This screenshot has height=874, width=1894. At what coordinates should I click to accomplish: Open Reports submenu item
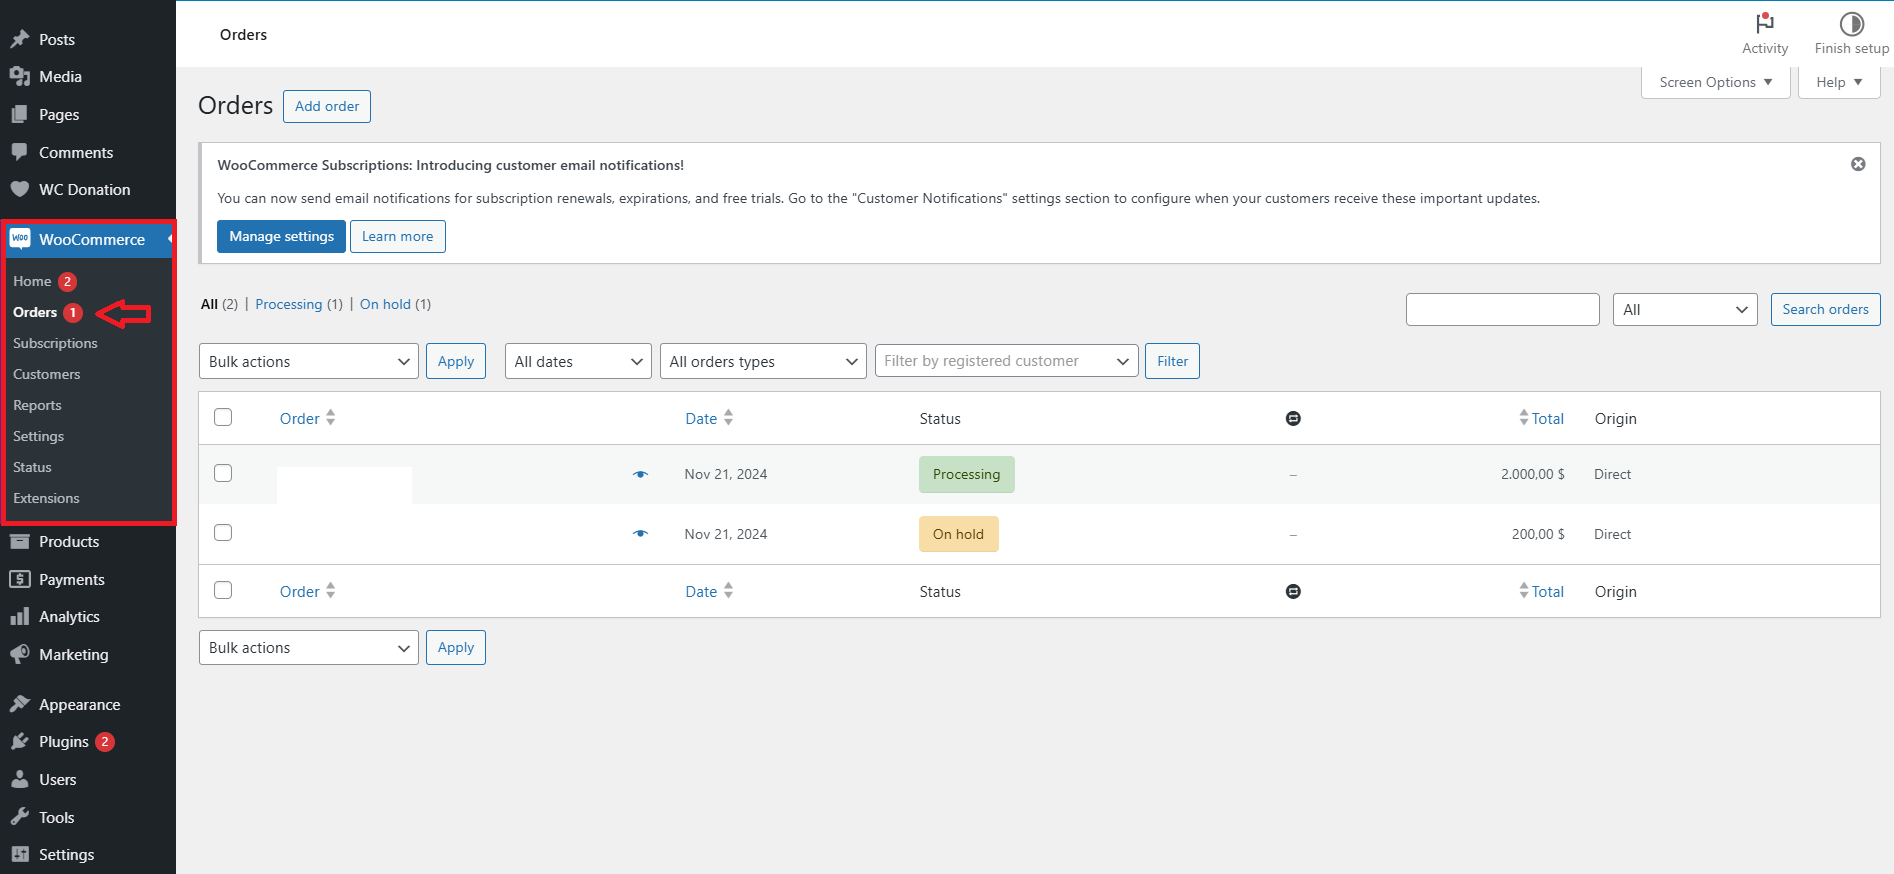click(x=37, y=405)
